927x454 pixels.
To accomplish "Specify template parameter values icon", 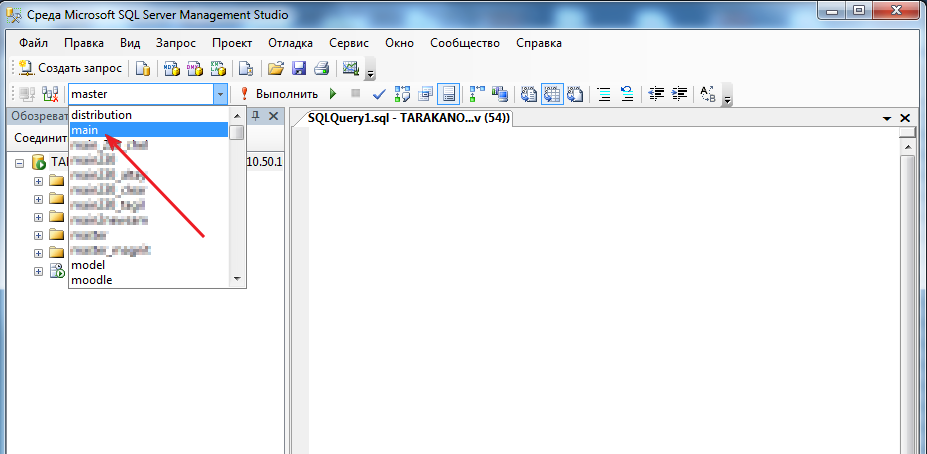I will [x=708, y=93].
